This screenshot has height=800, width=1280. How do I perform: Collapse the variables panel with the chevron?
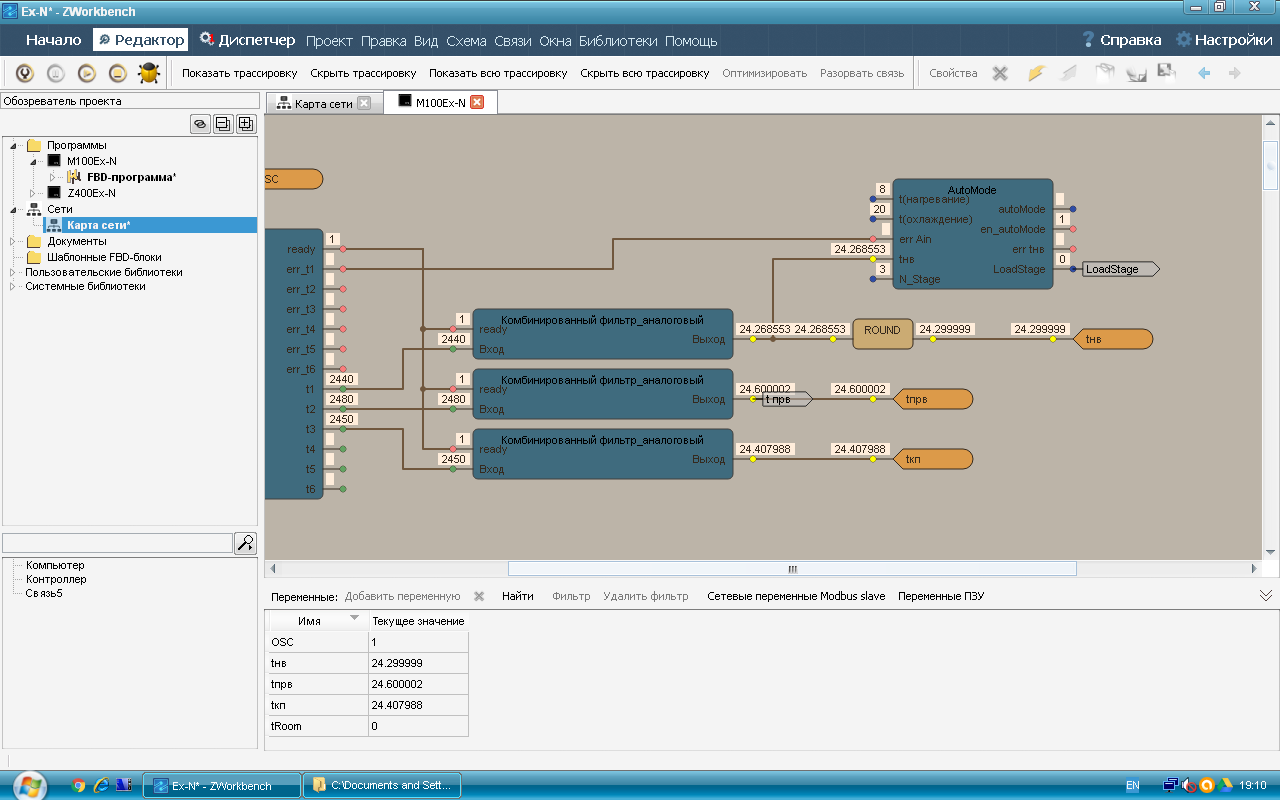pyautogui.click(x=1265, y=595)
